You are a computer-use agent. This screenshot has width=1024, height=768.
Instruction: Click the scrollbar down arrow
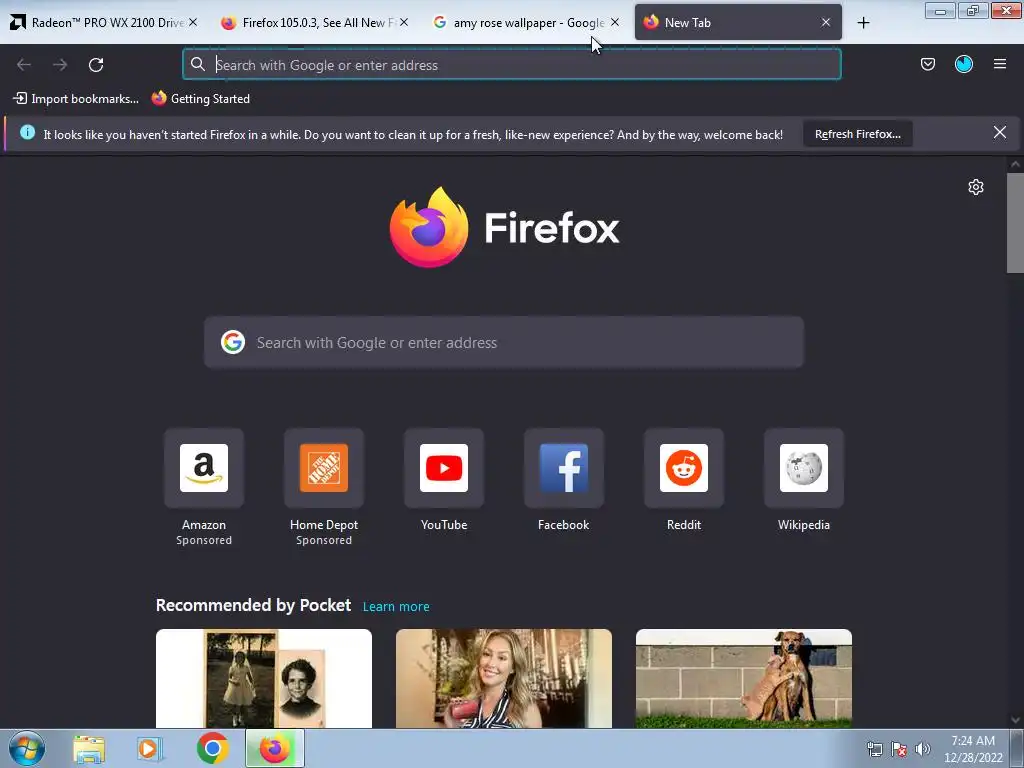point(1015,720)
